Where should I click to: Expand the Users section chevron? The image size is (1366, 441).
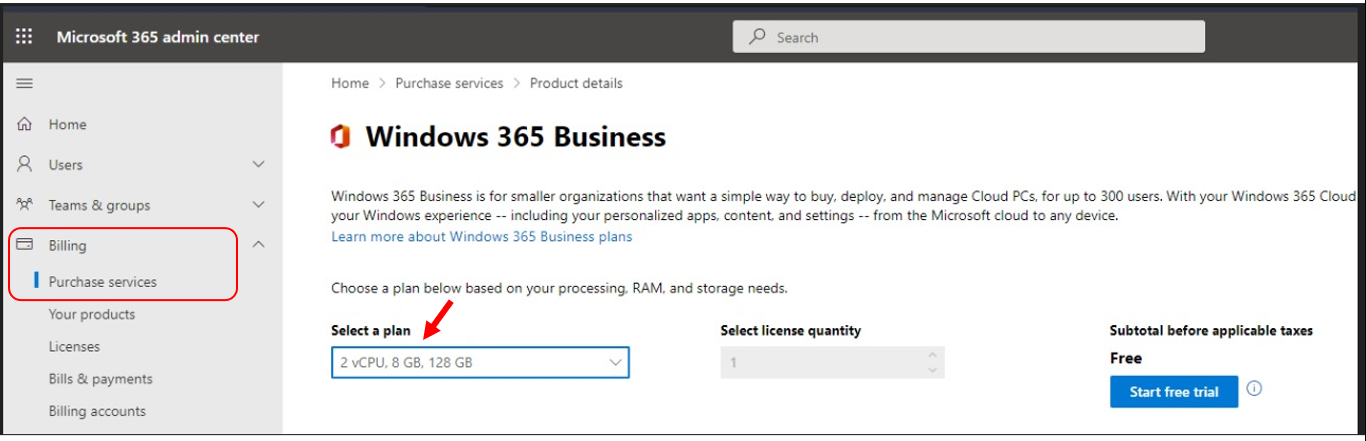(258, 164)
